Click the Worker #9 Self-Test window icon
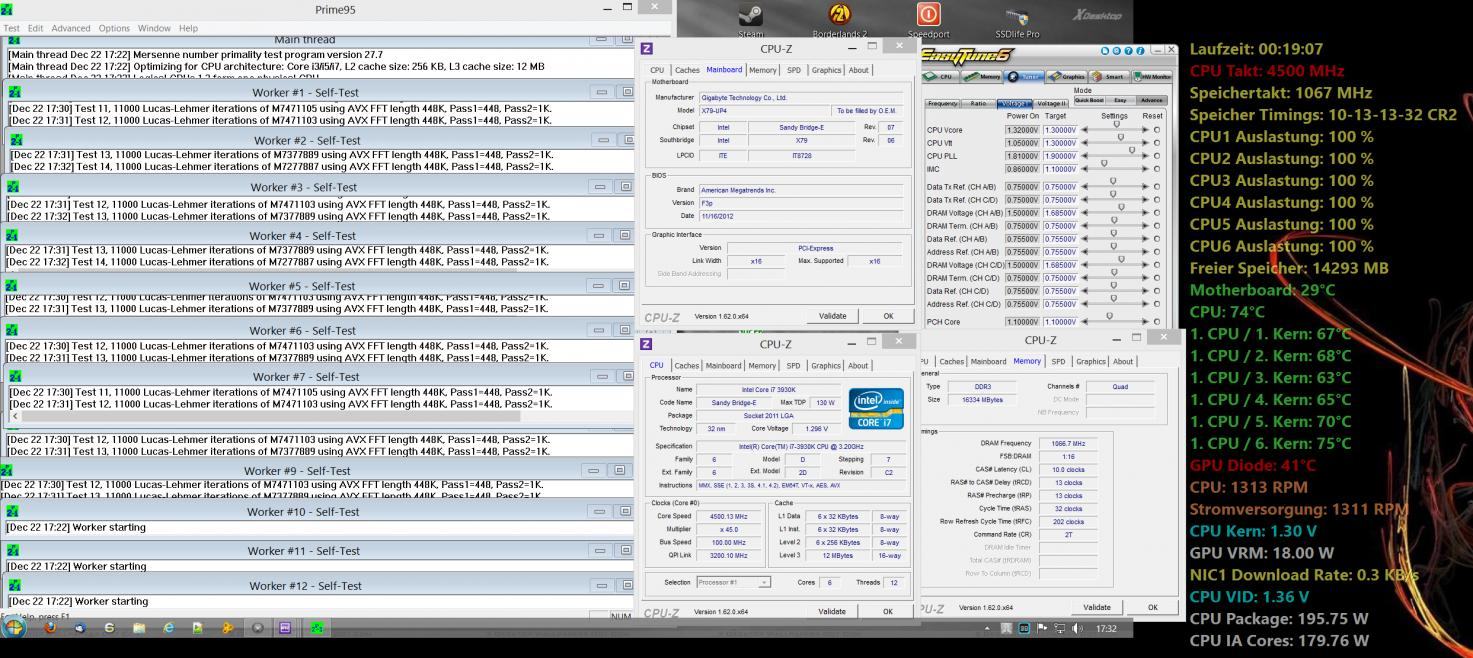1473x658 pixels. click(x=7, y=470)
